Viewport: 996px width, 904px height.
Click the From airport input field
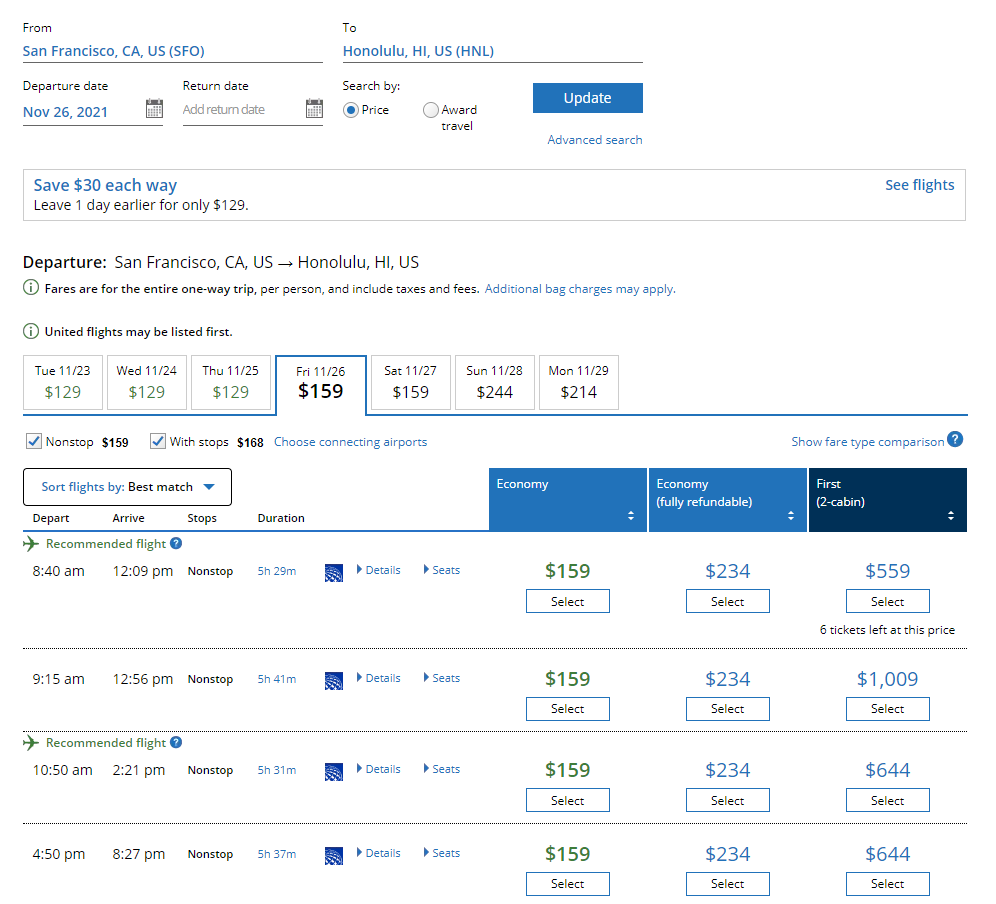click(x=172, y=51)
